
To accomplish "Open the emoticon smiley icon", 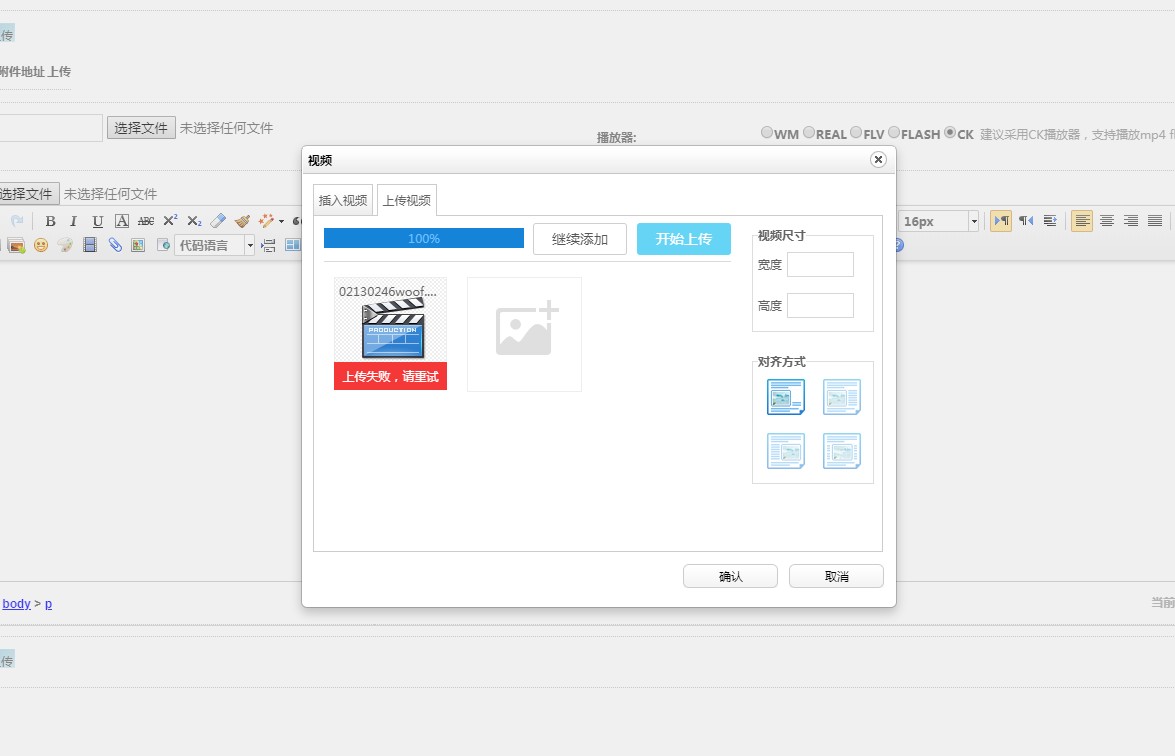I will tap(41, 245).
